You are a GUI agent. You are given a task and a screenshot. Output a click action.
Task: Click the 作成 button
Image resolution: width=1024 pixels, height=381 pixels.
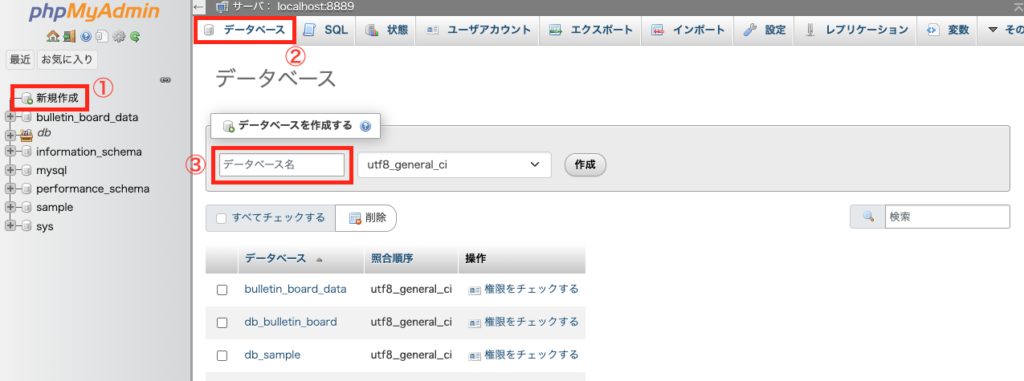pyautogui.click(x=585, y=165)
